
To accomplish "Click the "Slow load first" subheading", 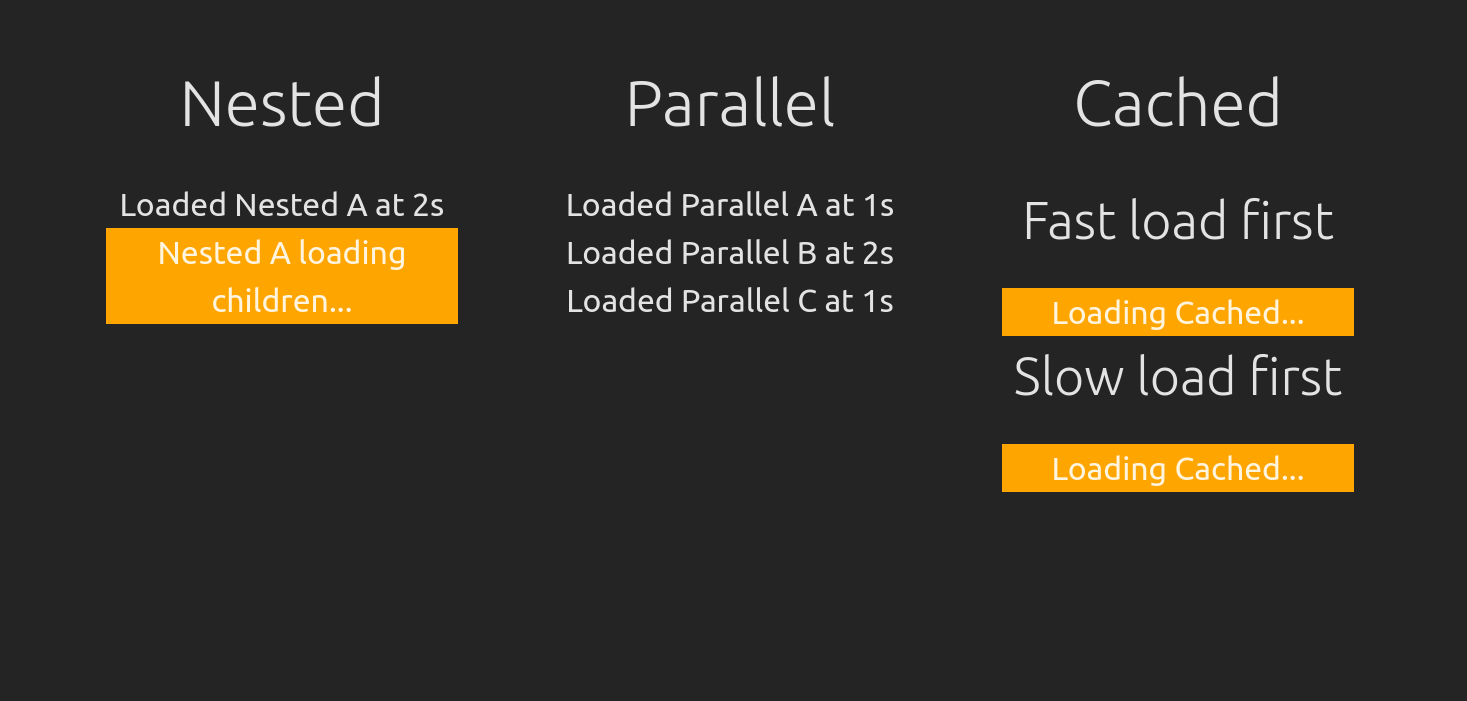I will pyautogui.click(x=1177, y=377).
